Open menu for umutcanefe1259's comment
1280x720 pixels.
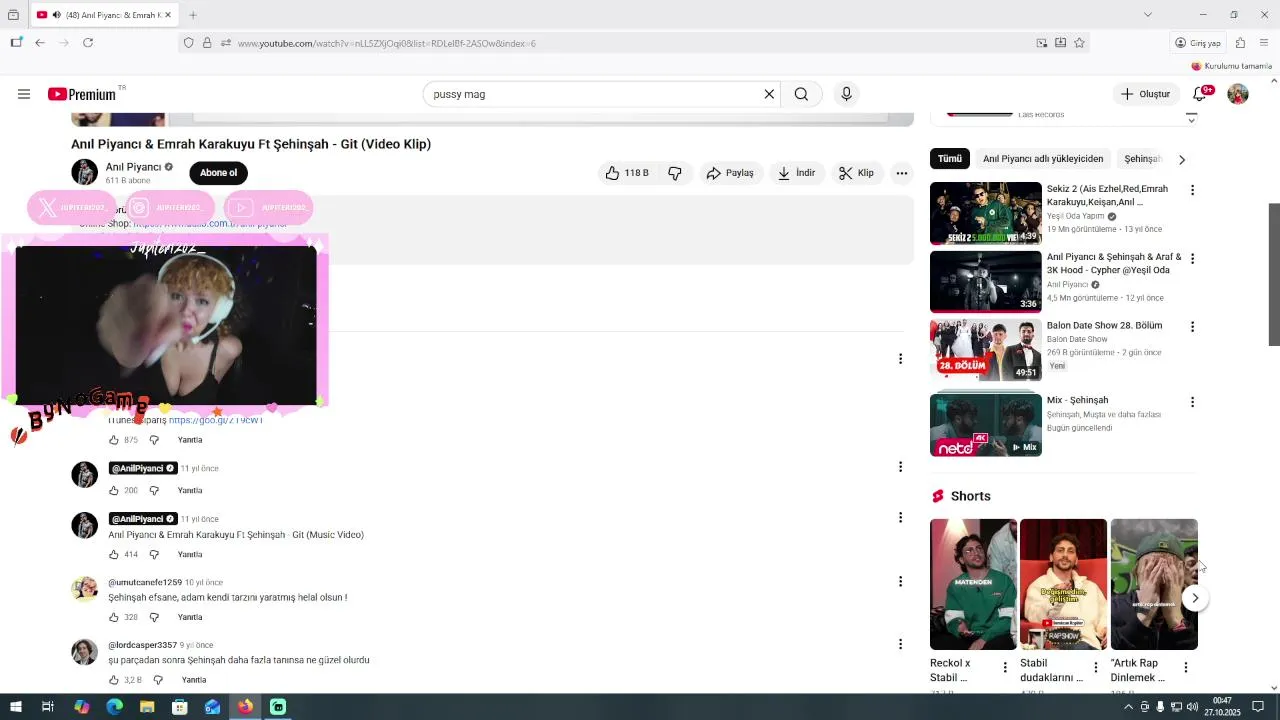coord(900,581)
